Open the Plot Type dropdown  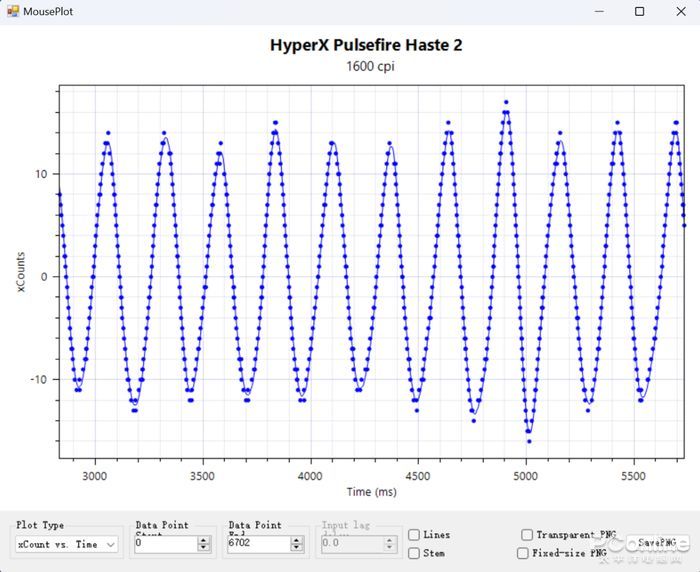coord(67,544)
